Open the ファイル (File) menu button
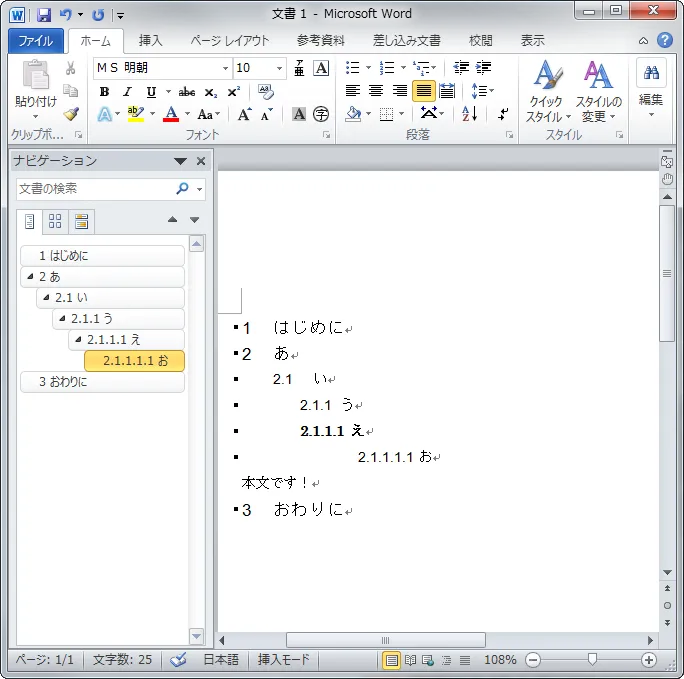 pyautogui.click(x=36, y=41)
